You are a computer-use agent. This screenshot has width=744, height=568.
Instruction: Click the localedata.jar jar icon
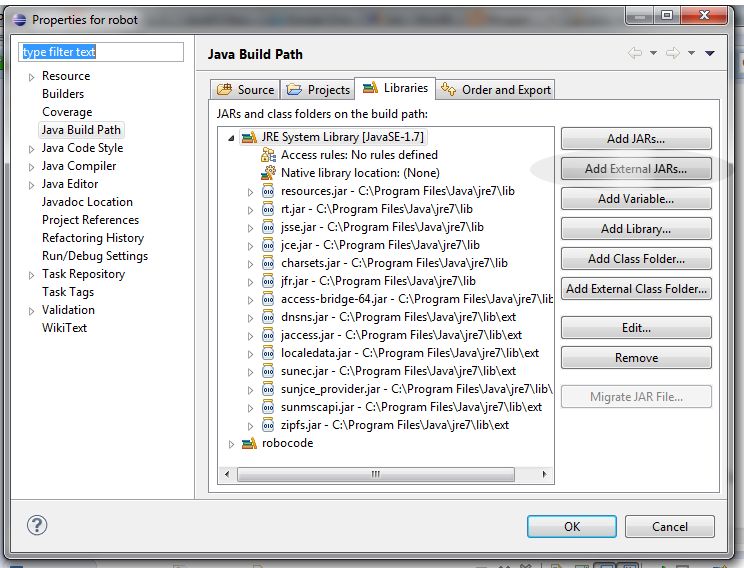[x=268, y=353]
